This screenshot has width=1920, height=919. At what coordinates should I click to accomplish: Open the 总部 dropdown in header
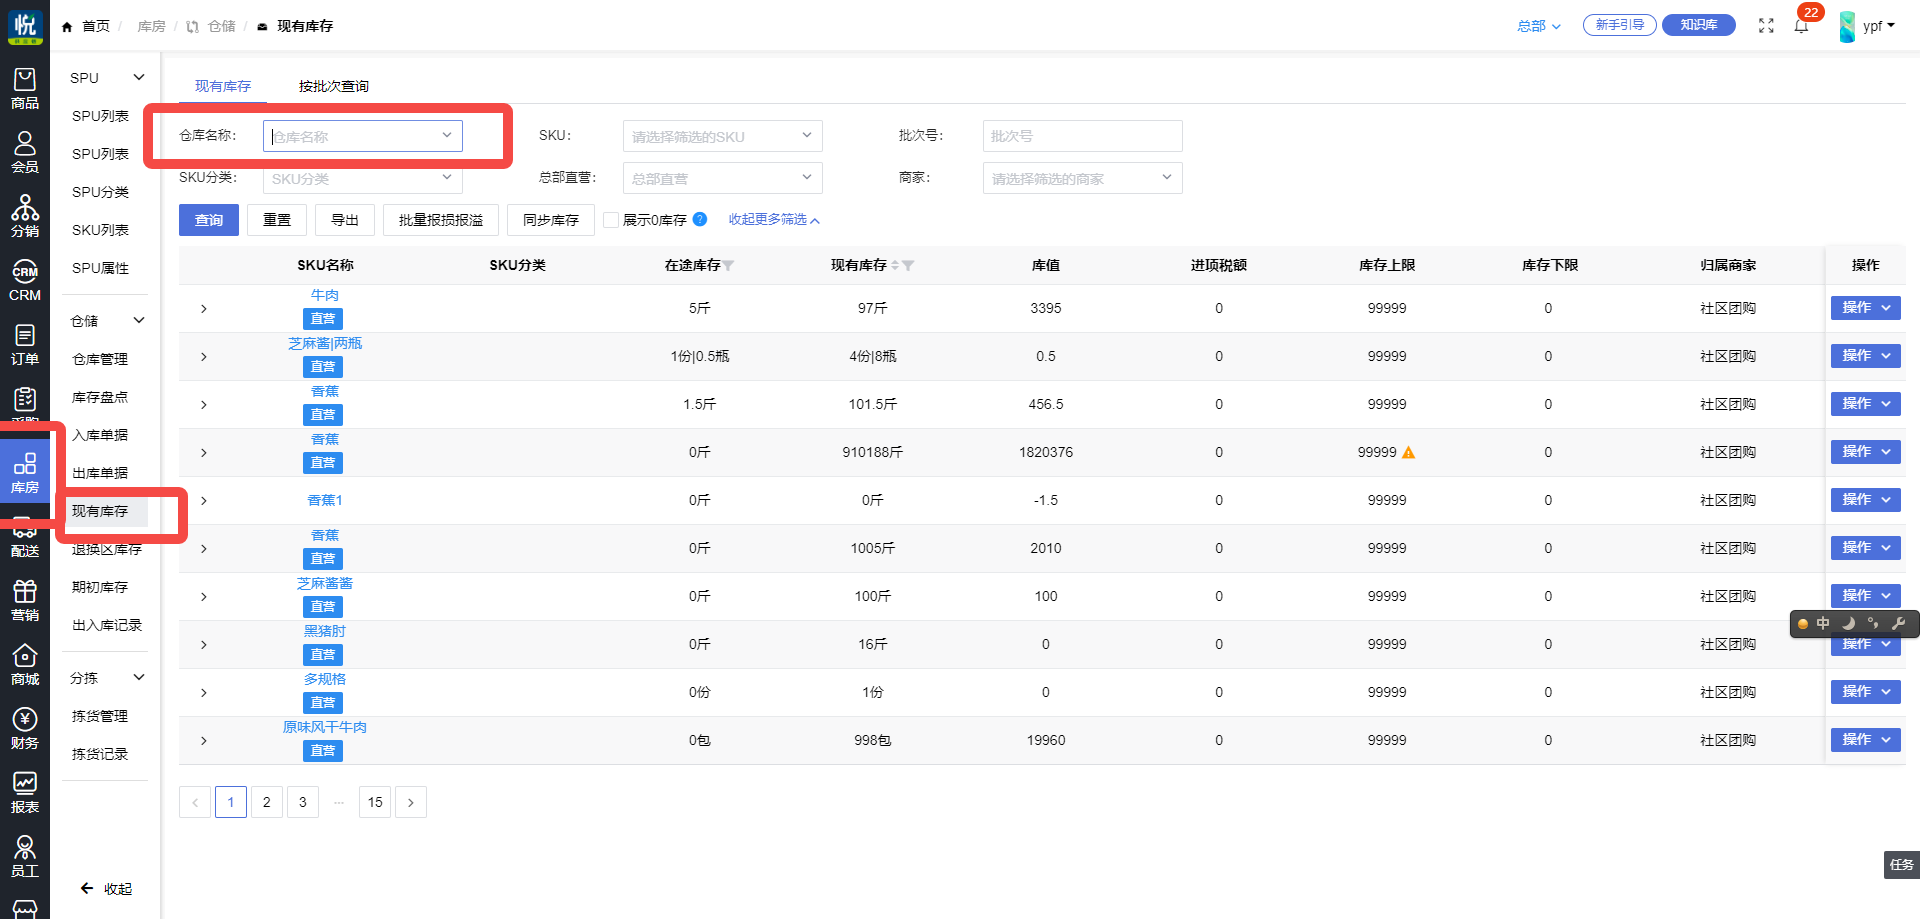[1538, 26]
